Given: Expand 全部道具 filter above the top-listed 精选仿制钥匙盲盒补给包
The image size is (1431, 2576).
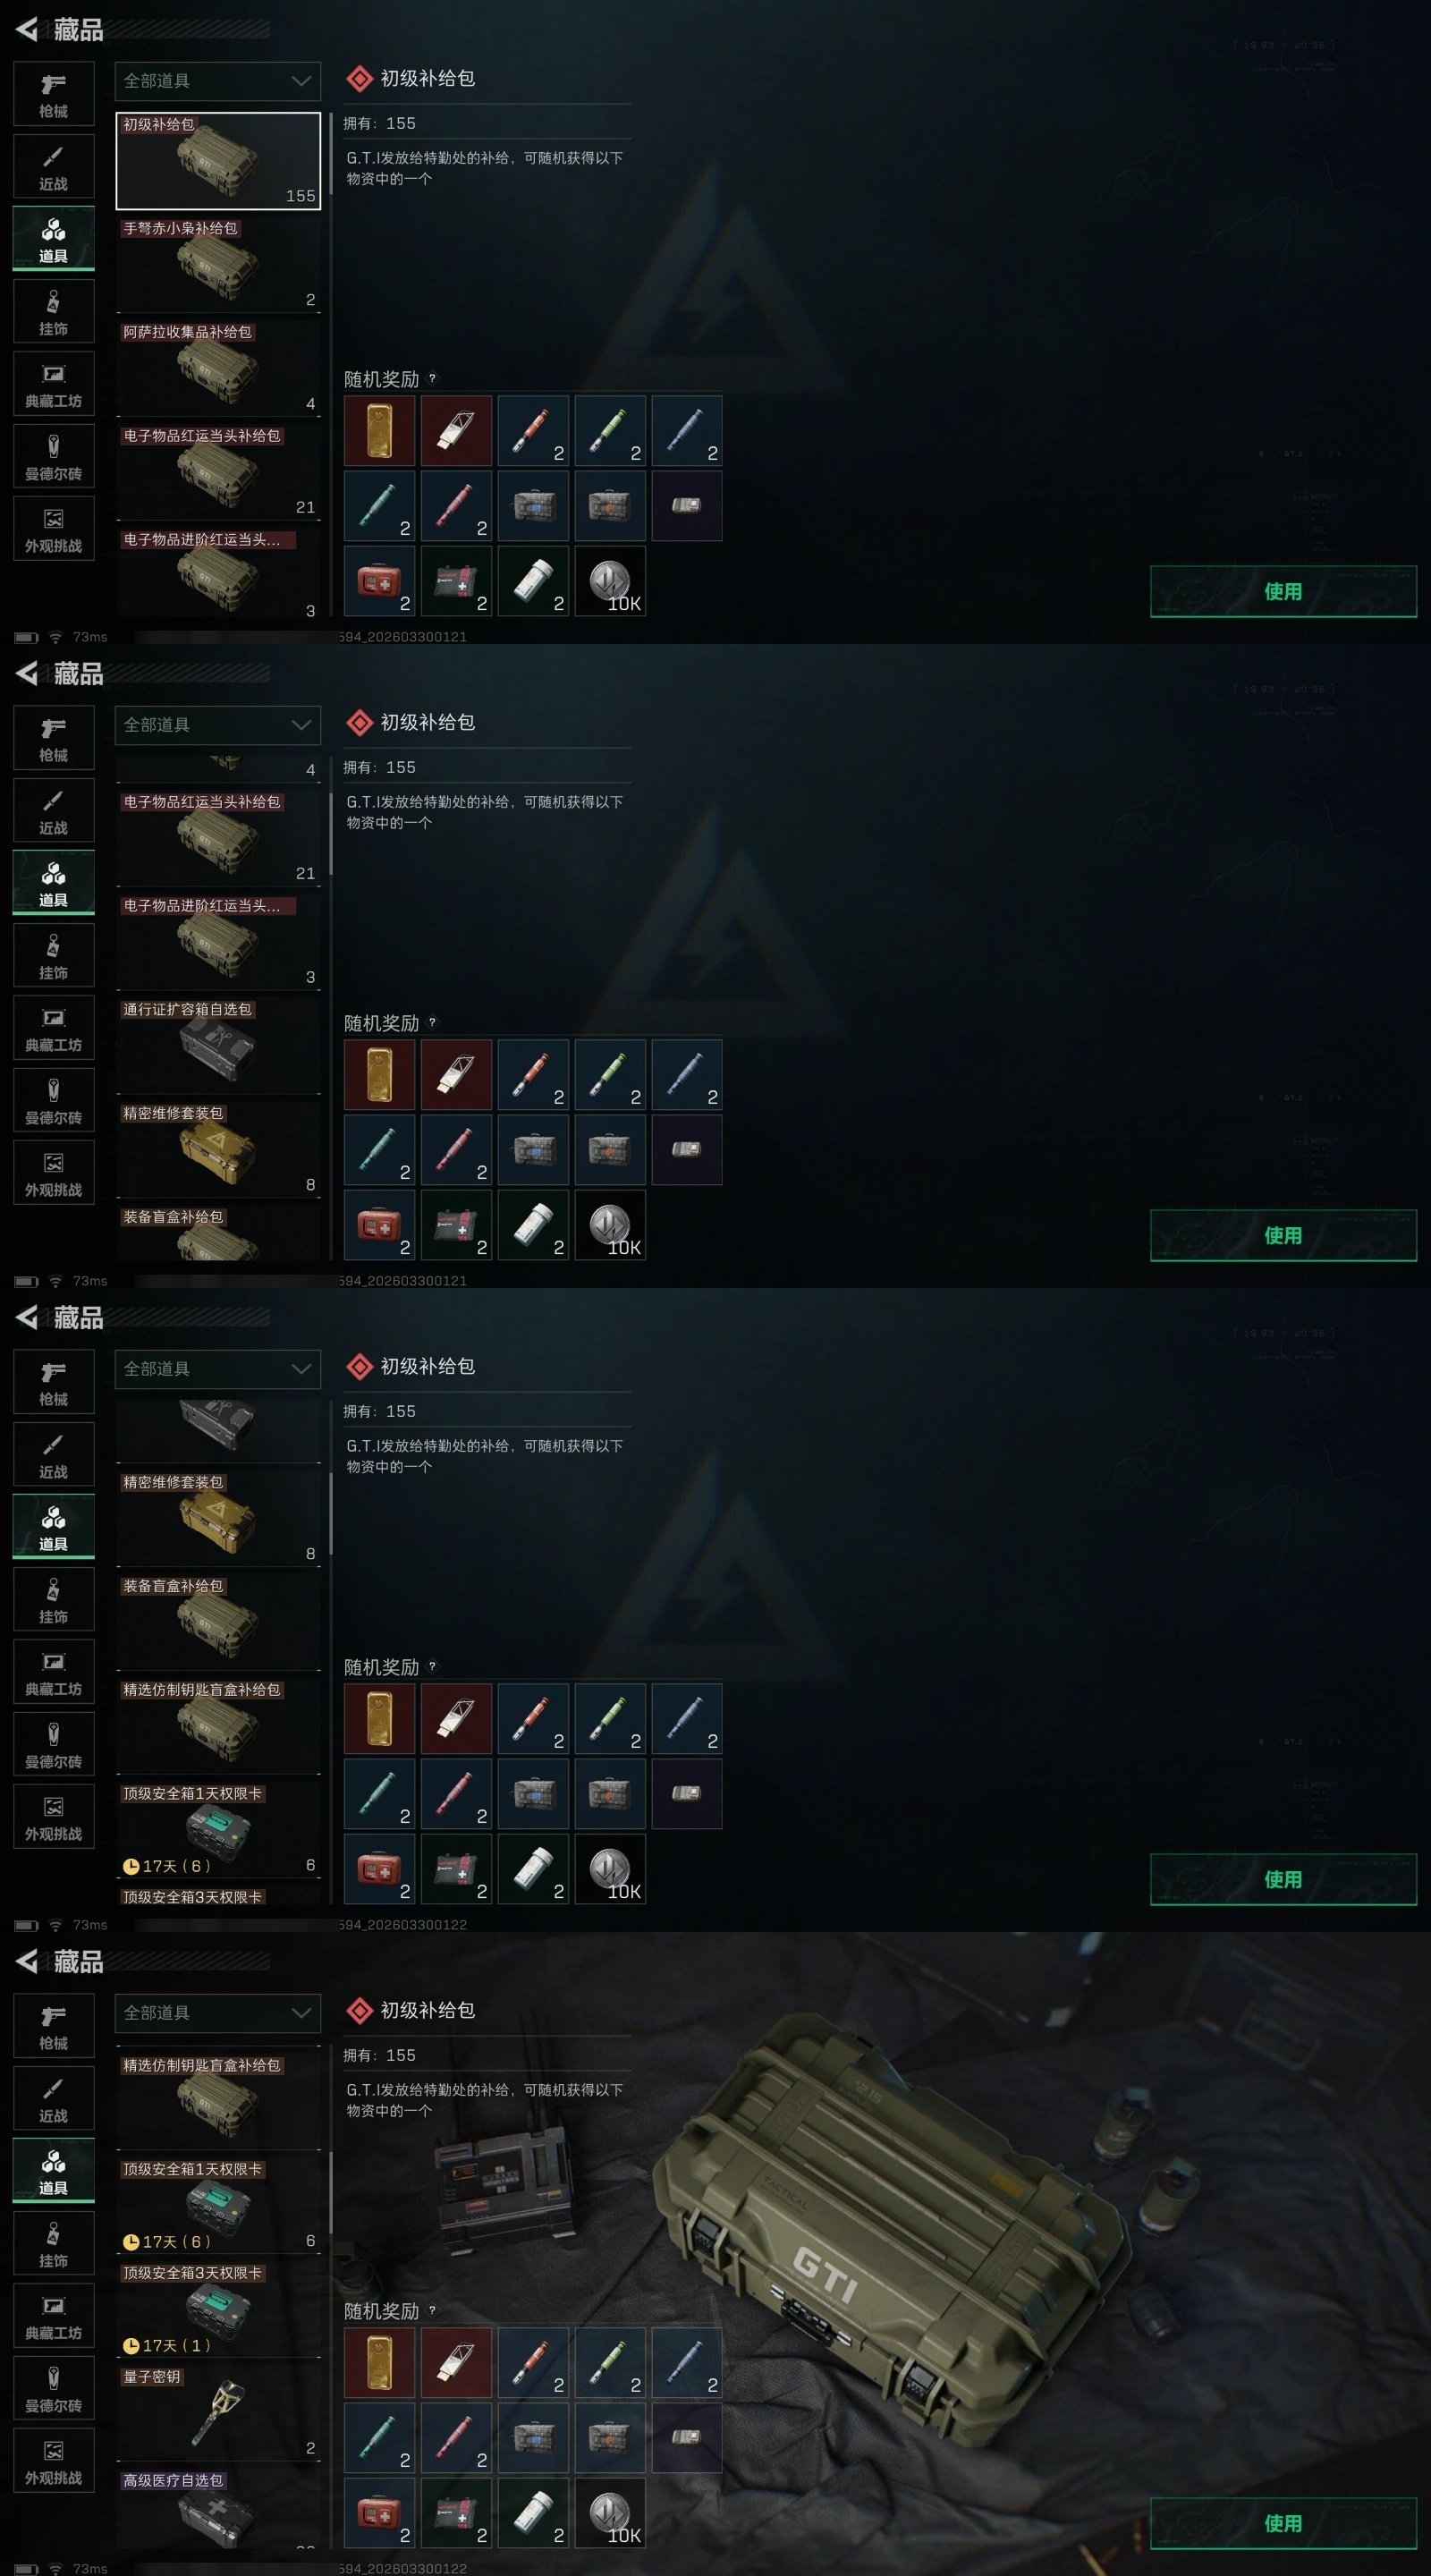Looking at the screenshot, I should tap(218, 2013).
